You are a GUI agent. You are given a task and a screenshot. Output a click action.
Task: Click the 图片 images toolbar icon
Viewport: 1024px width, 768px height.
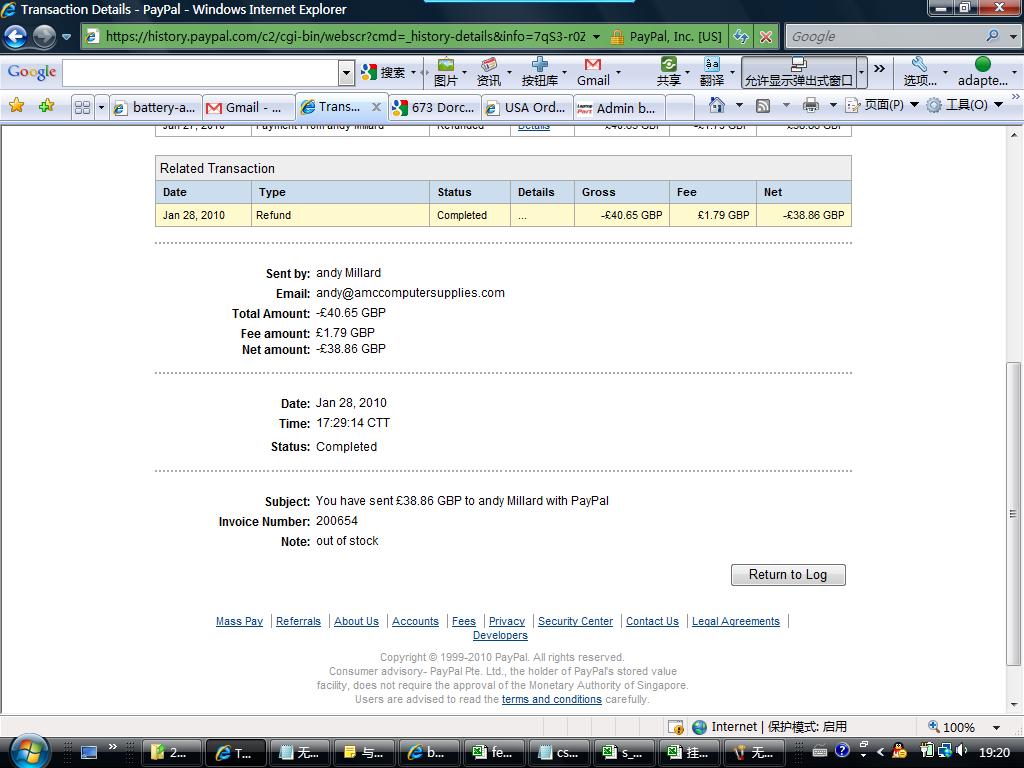tap(446, 72)
